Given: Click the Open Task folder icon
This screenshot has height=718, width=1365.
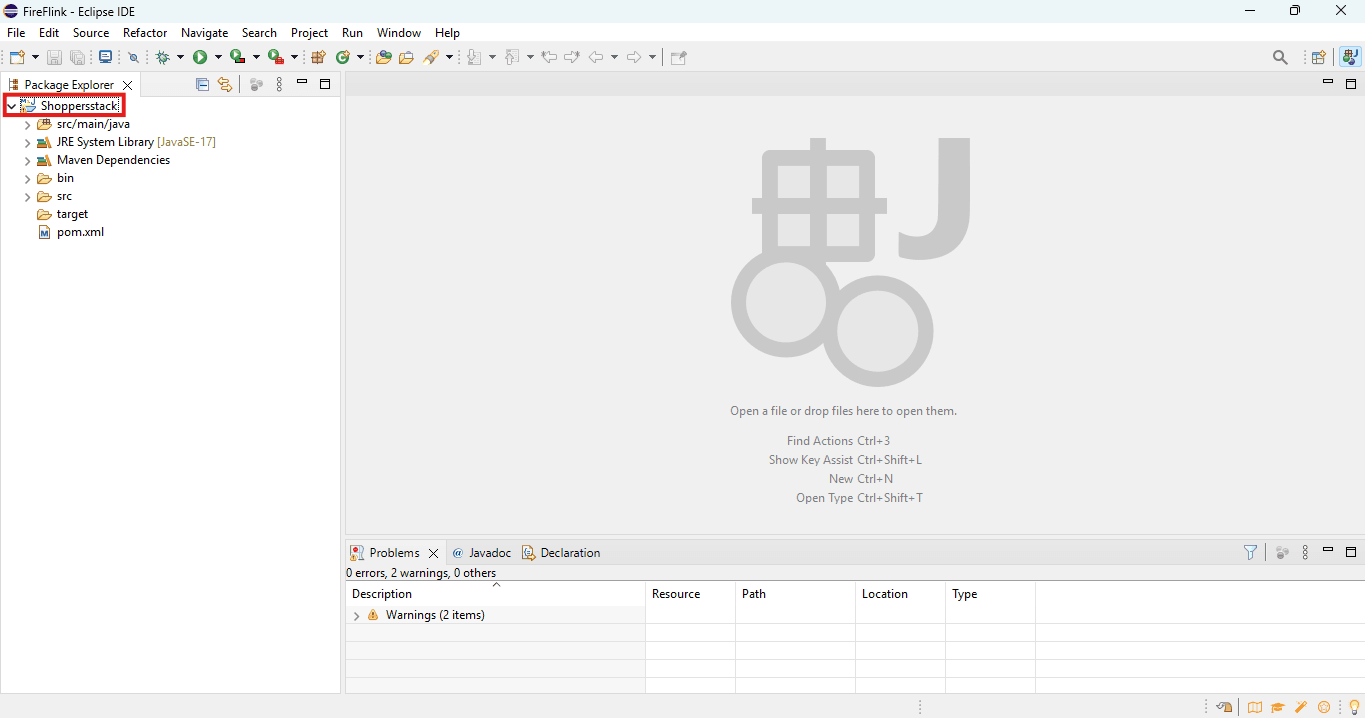Looking at the screenshot, I should click(406, 57).
